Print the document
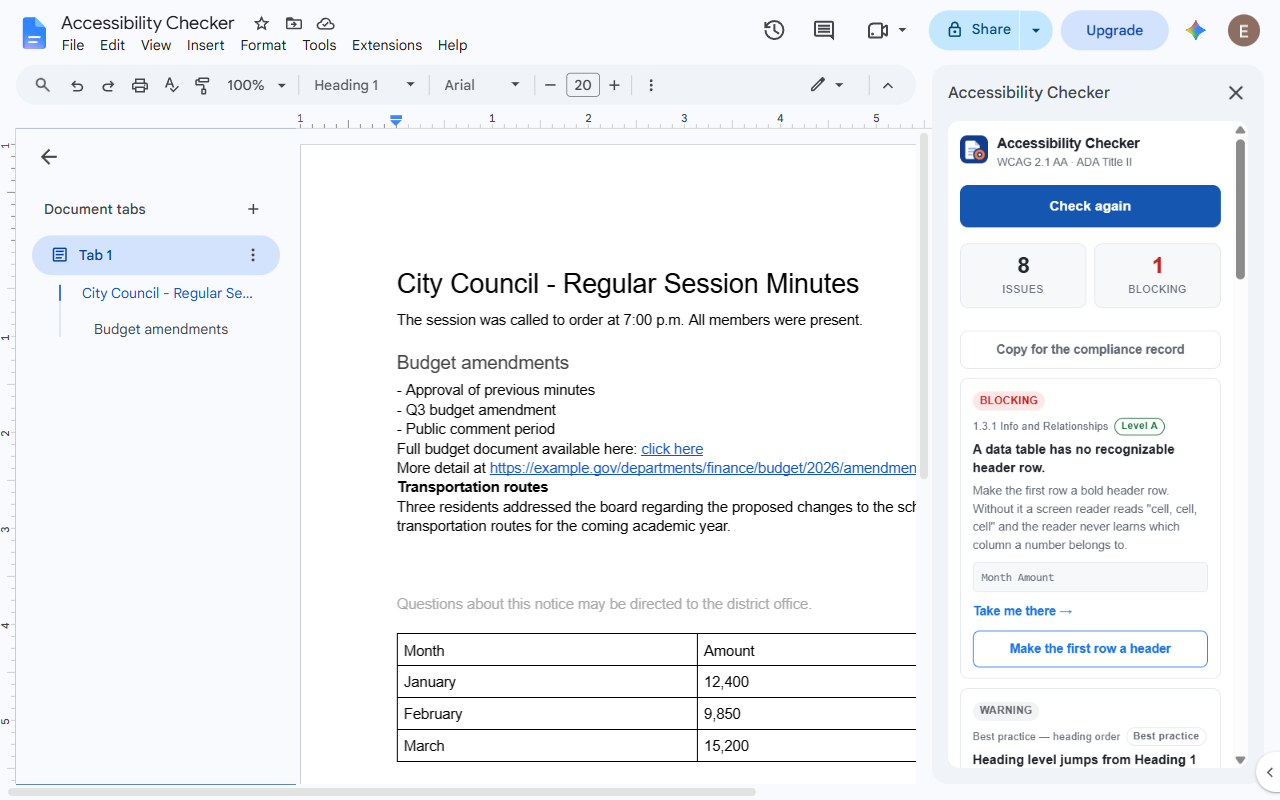 tap(140, 85)
